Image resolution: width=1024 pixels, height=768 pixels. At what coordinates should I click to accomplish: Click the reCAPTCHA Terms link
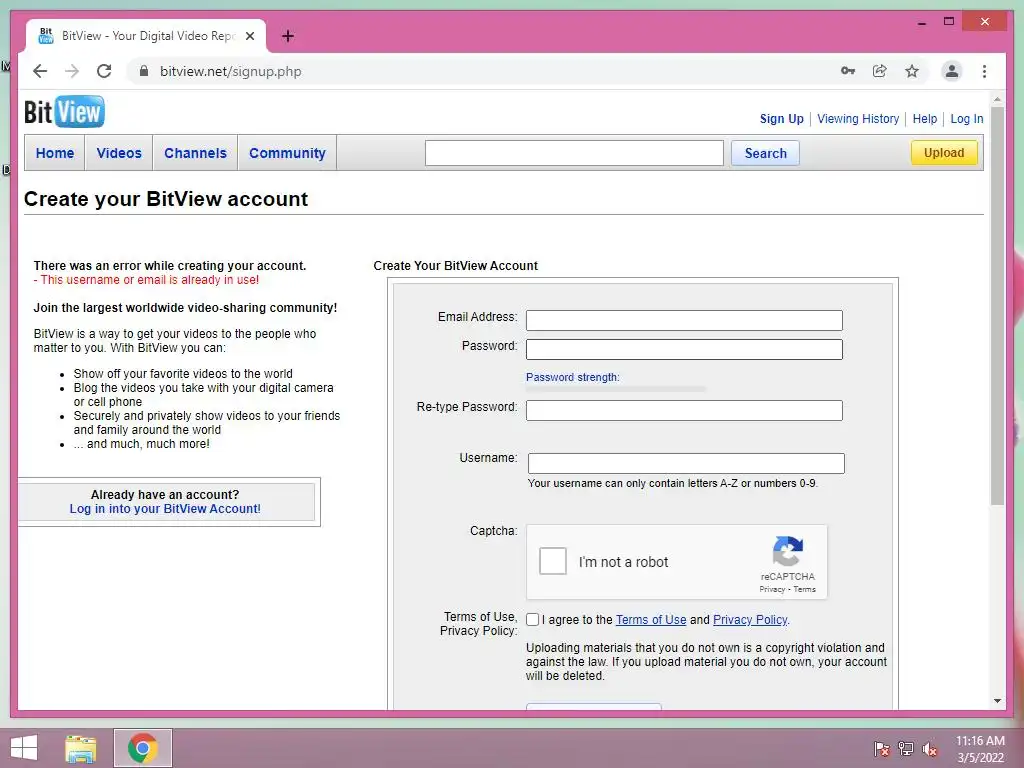point(805,589)
